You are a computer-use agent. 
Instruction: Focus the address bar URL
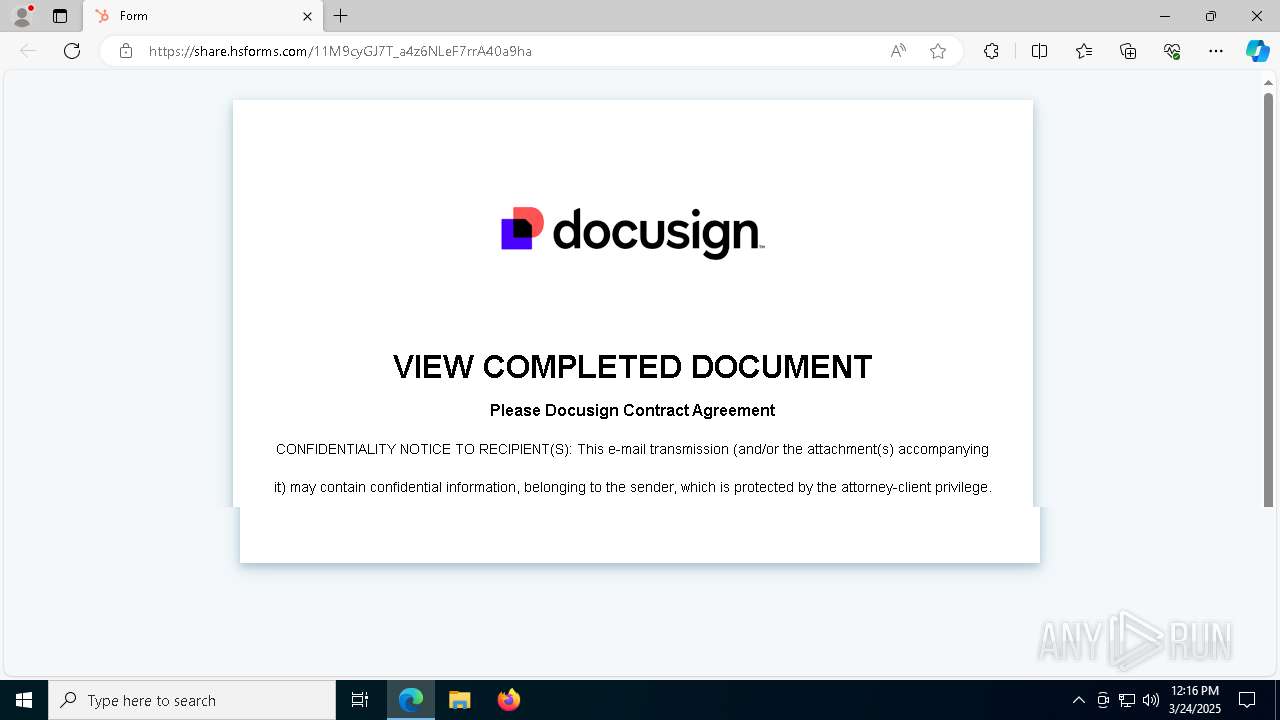tap(340, 51)
